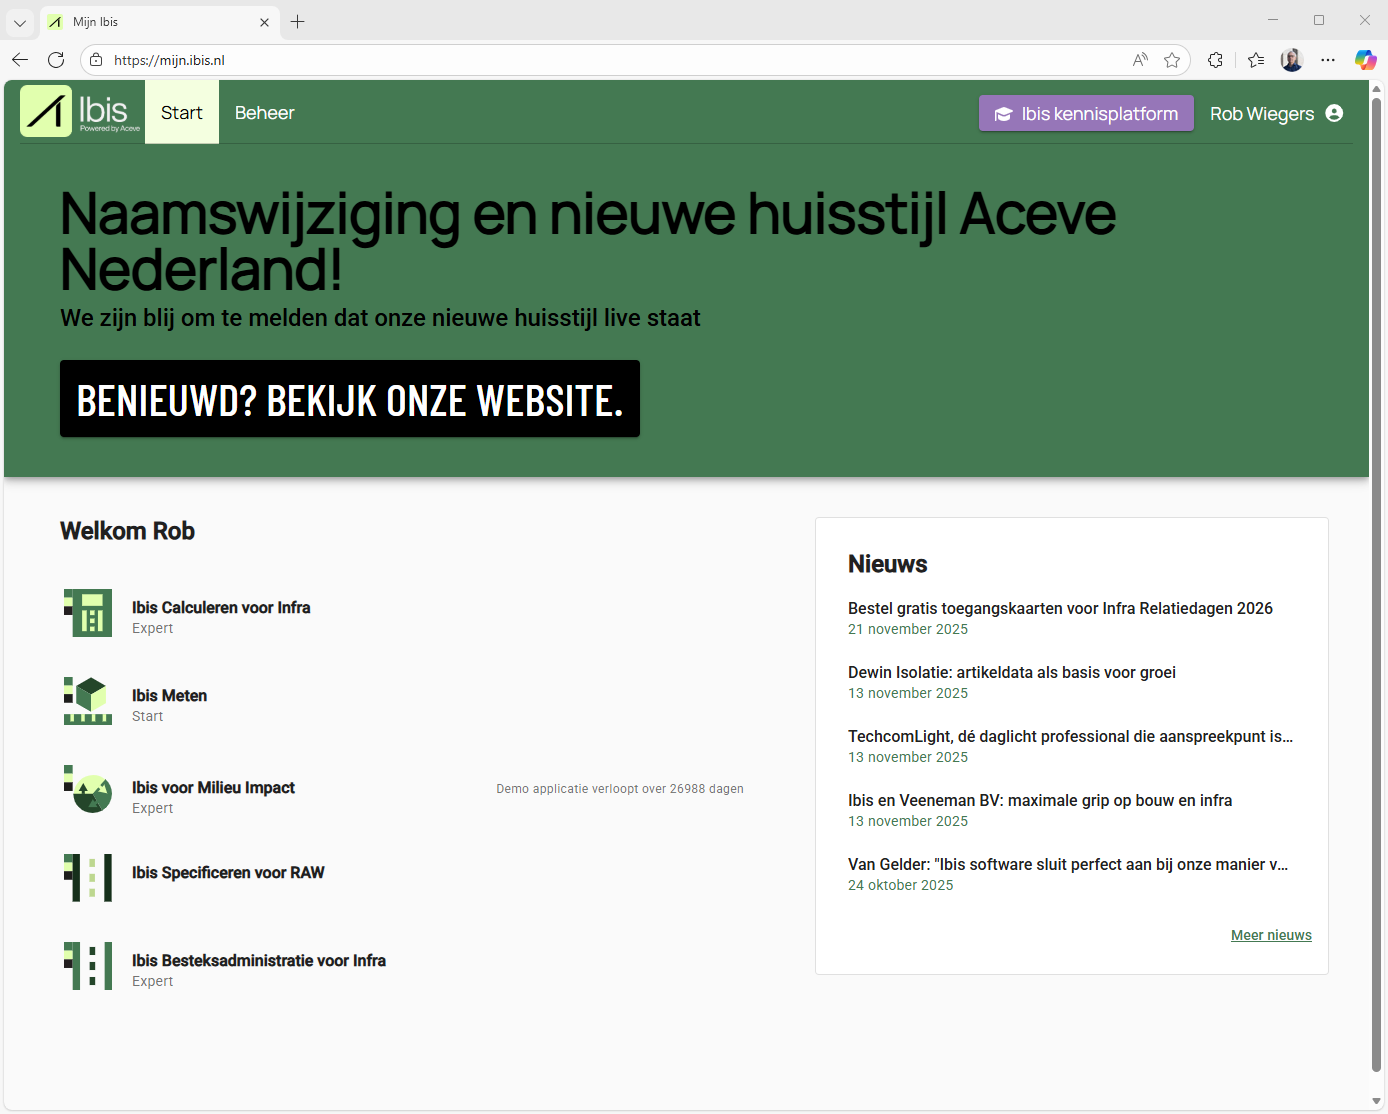Click BENIEUWD? BEKIJK ONZE WEBSITE
Screen dimensions: 1388x1114
click(350, 399)
